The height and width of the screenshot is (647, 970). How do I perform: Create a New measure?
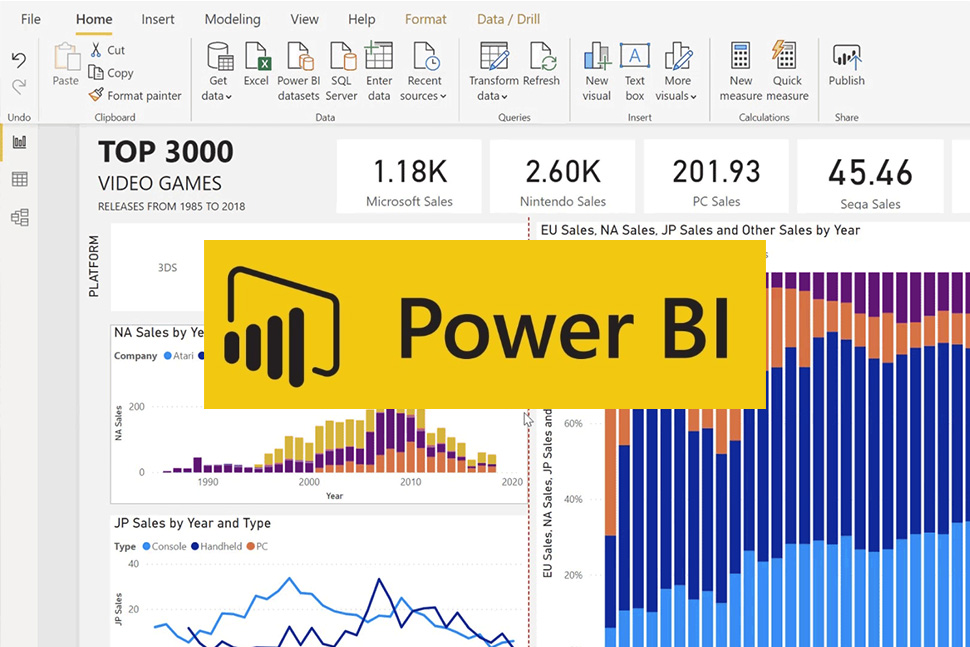click(x=741, y=57)
